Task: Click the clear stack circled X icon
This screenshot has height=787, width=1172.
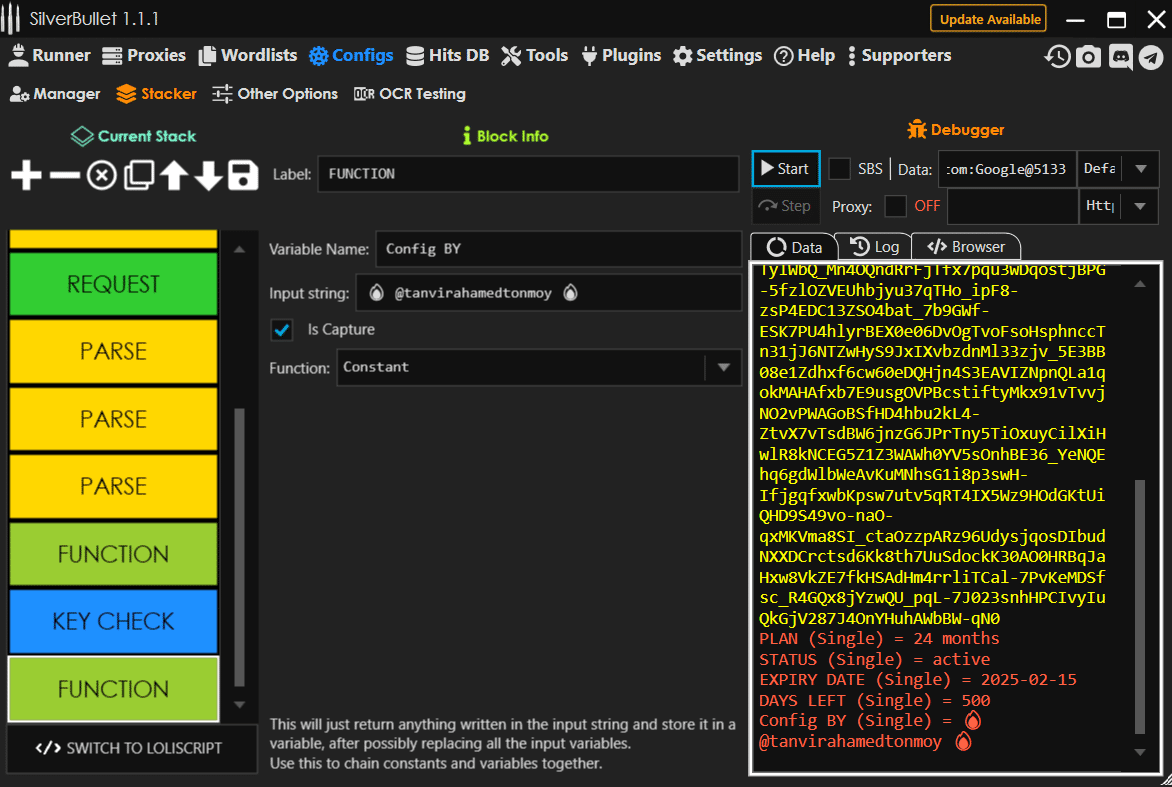Action: pos(101,176)
